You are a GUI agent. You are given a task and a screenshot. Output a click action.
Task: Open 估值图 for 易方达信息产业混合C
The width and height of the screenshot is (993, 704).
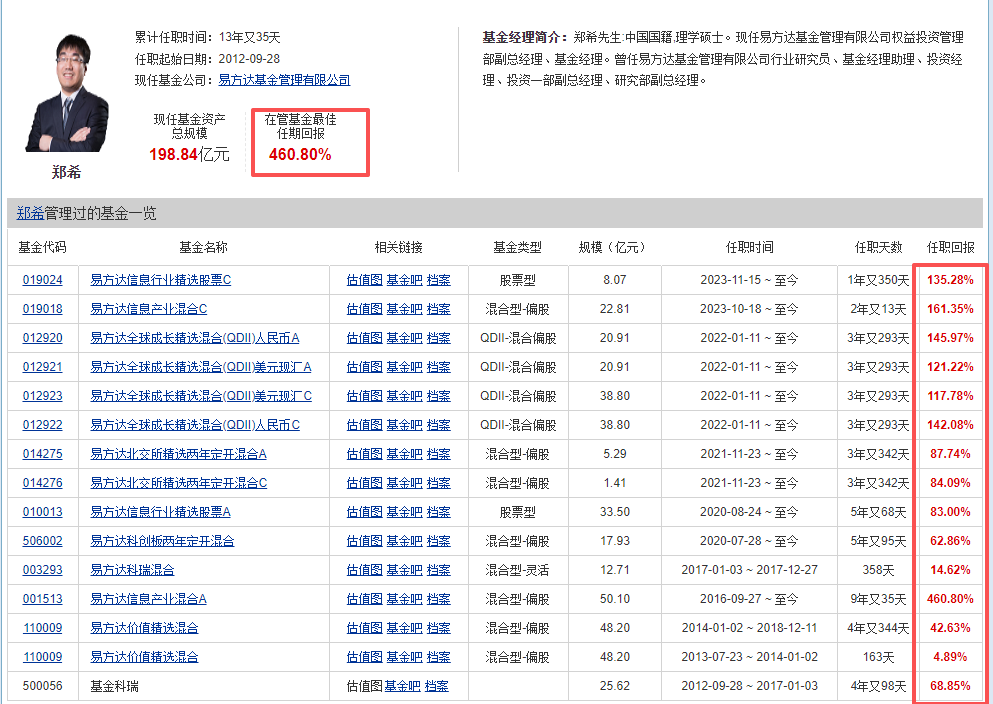364,309
